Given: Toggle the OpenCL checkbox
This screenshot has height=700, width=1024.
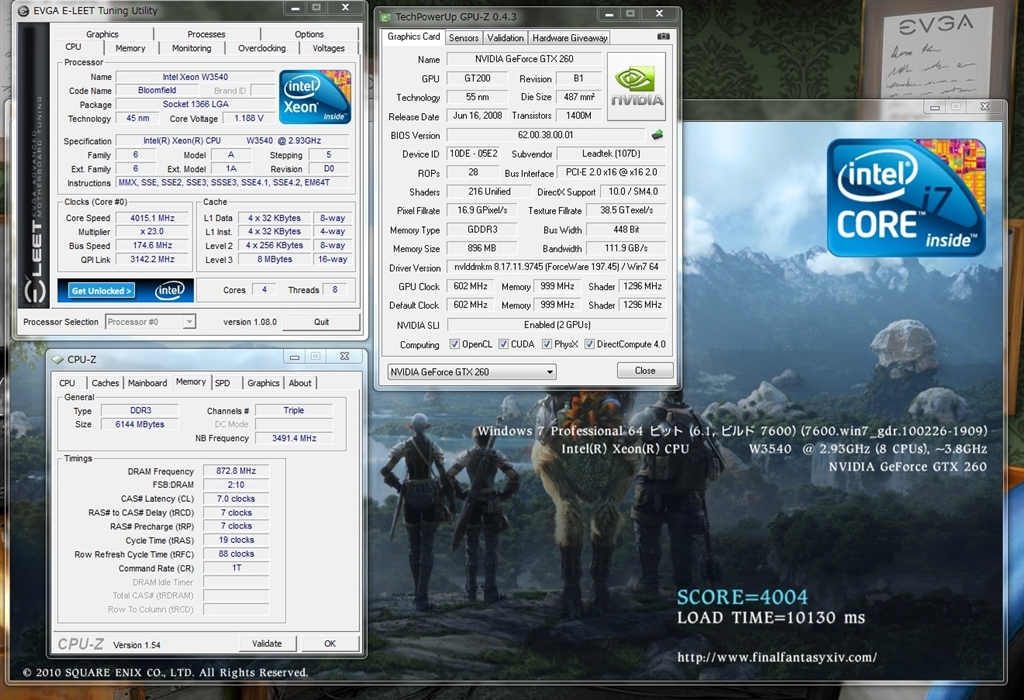Looking at the screenshot, I should tap(455, 344).
